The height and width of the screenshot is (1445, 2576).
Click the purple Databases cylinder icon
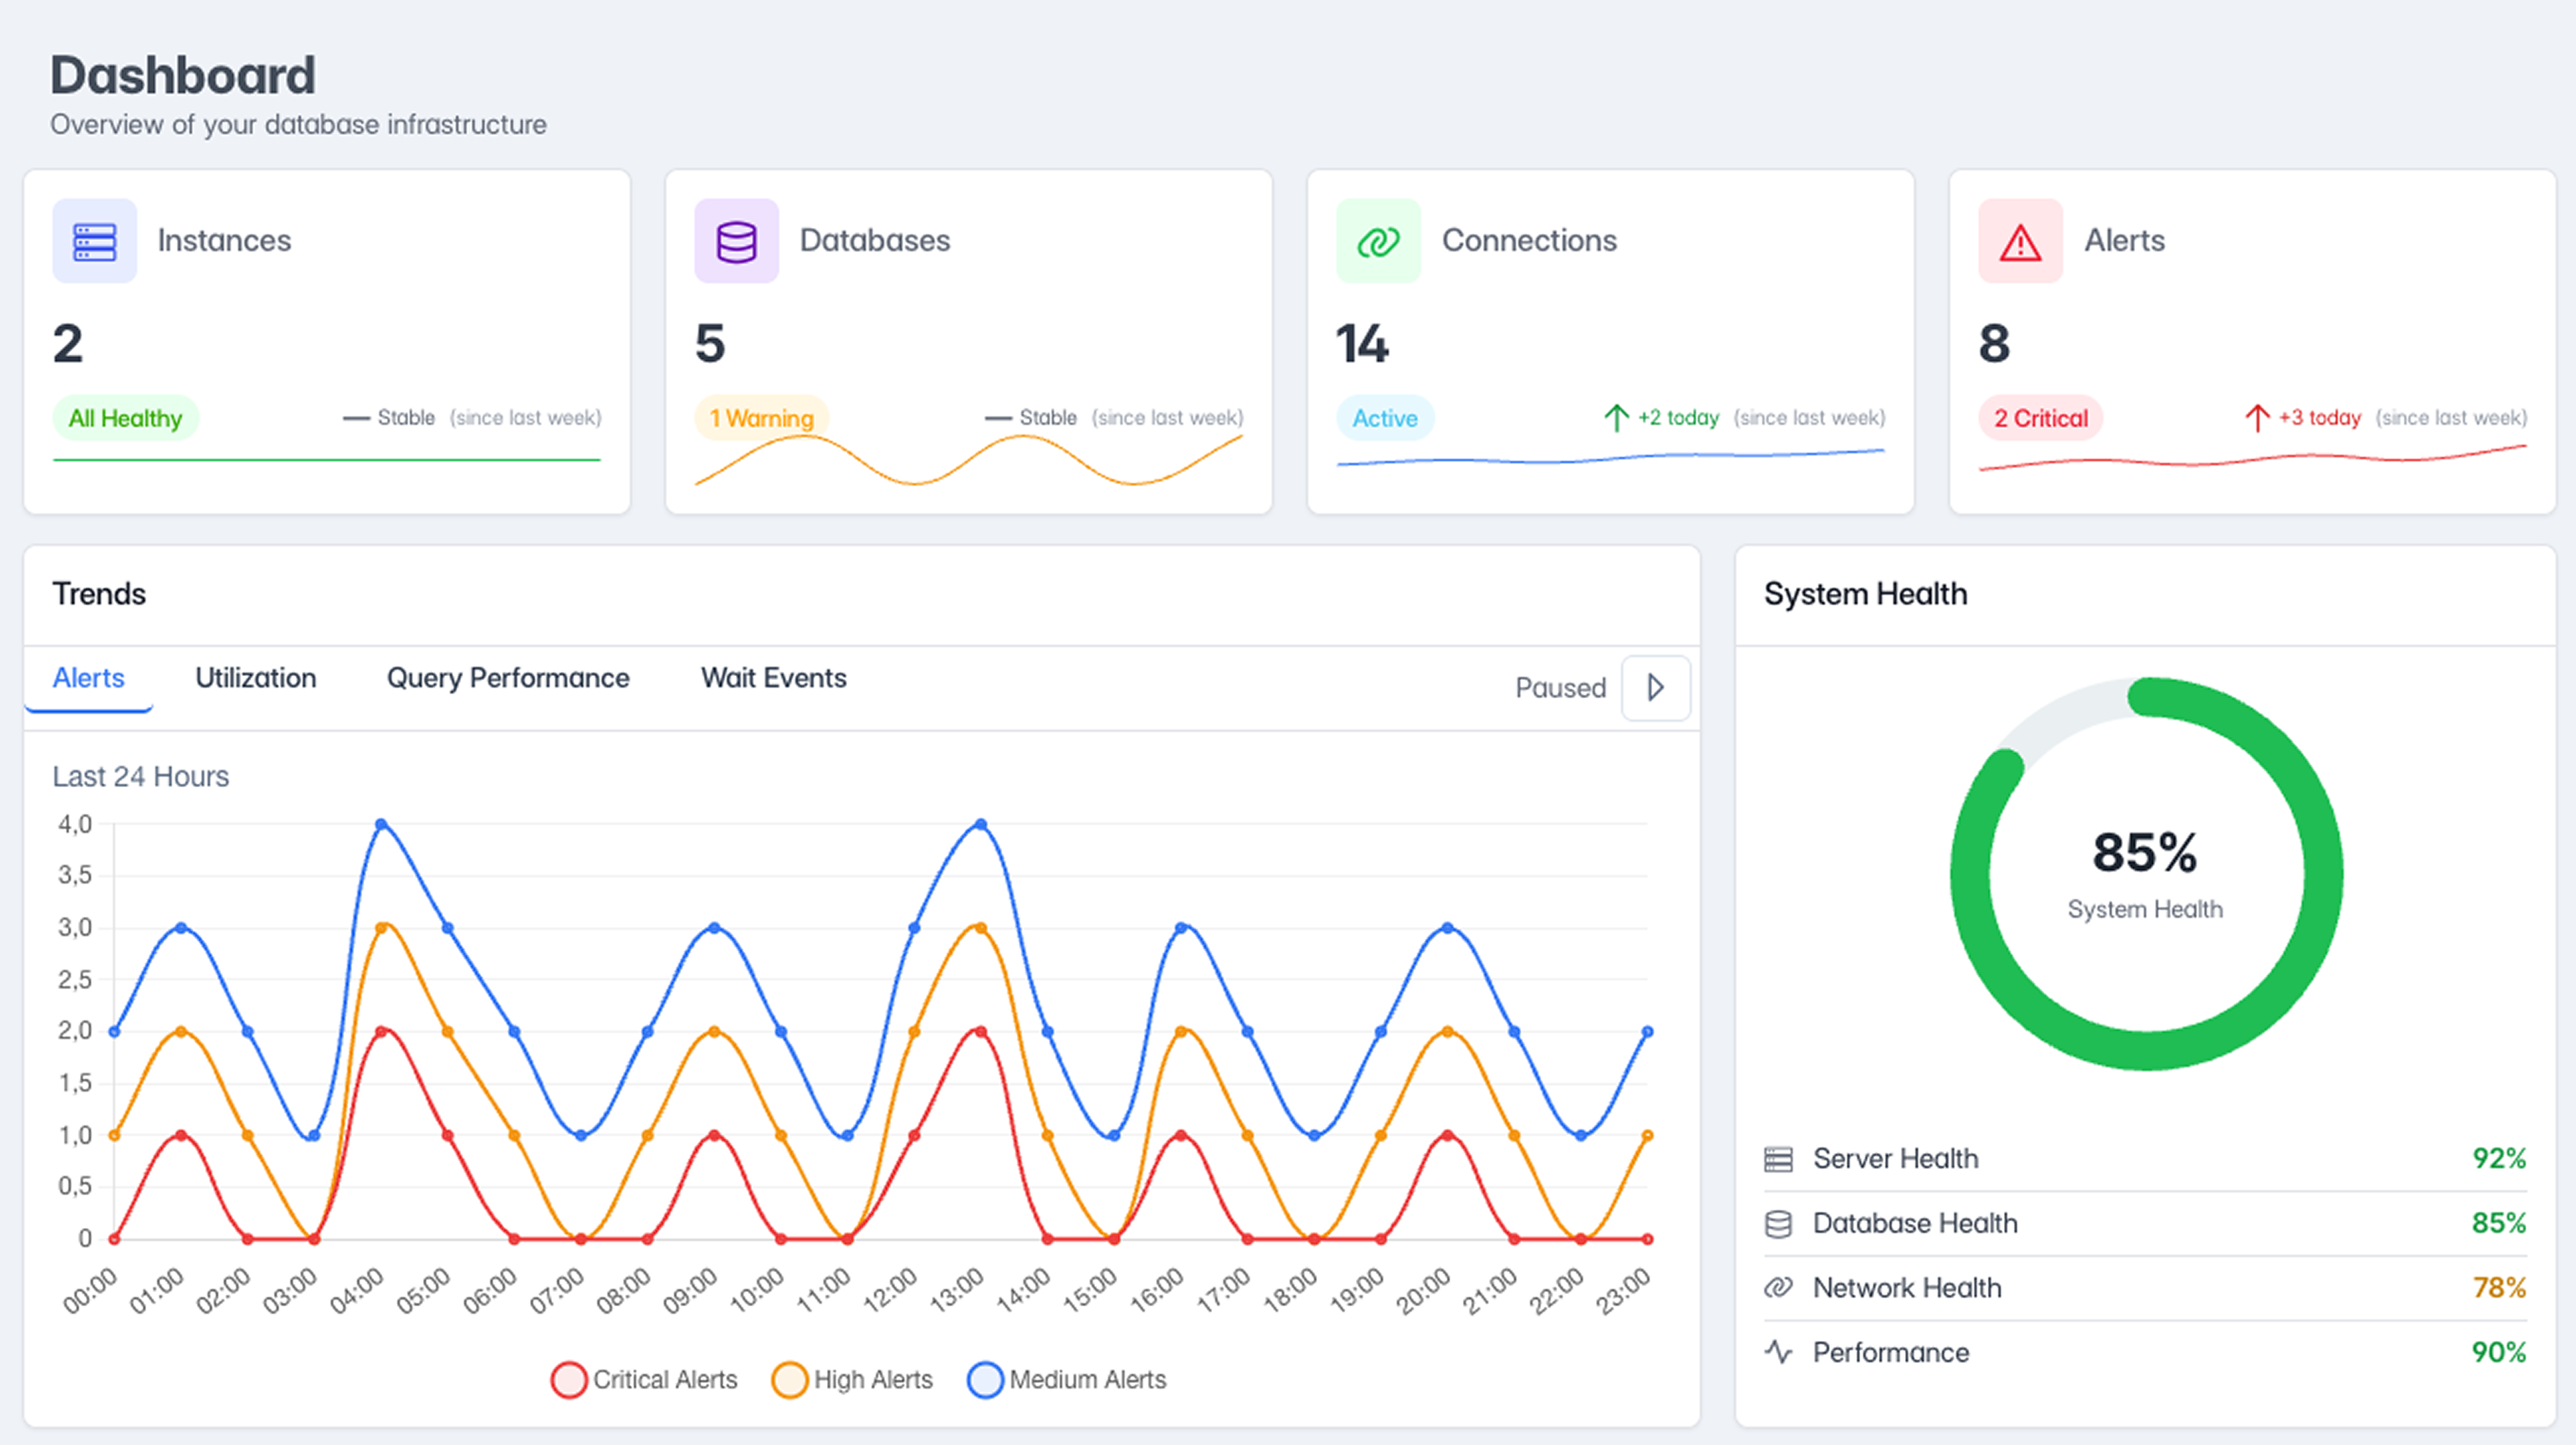tap(736, 241)
